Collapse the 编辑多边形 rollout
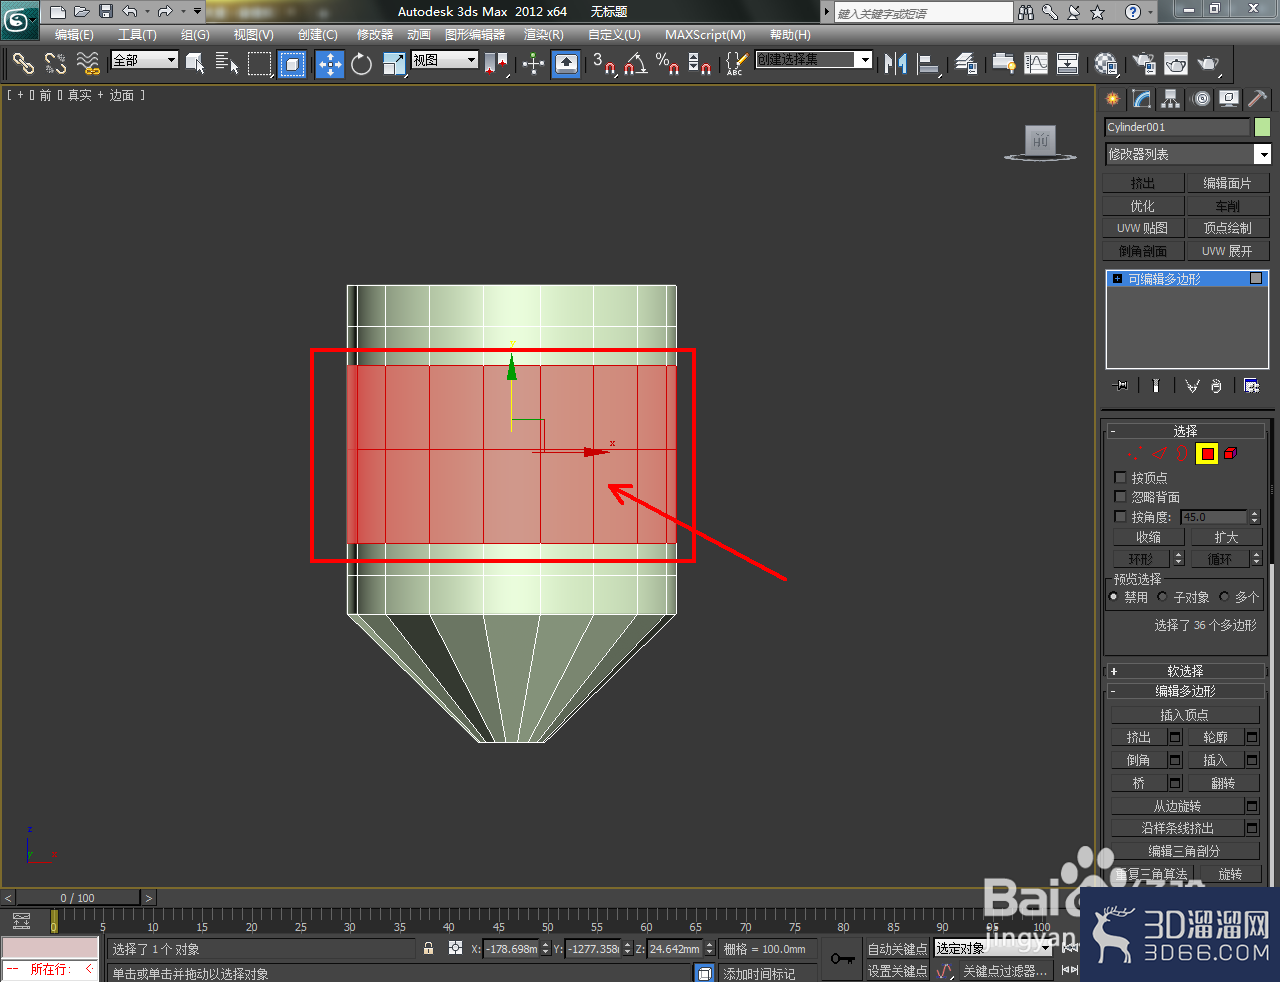This screenshot has width=1280, height=982. [1186, 691]
